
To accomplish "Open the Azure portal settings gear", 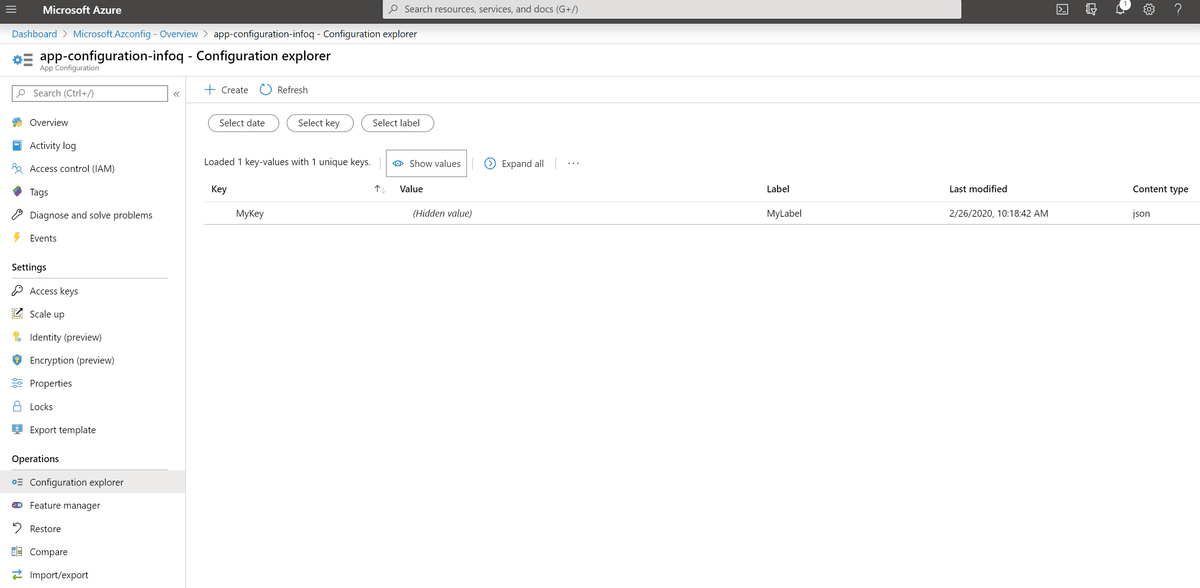I will point(1148,10).
